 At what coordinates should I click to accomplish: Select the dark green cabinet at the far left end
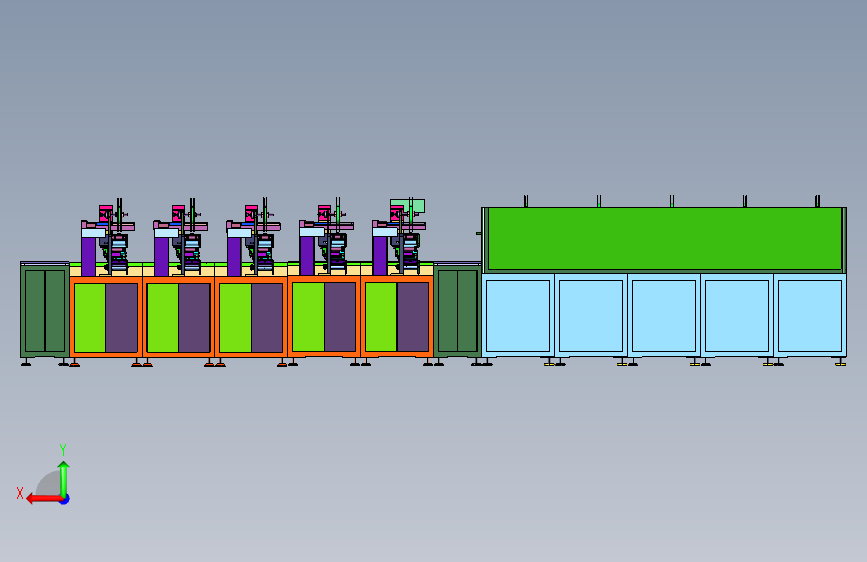pyautogui.click(x=45, y=310)
